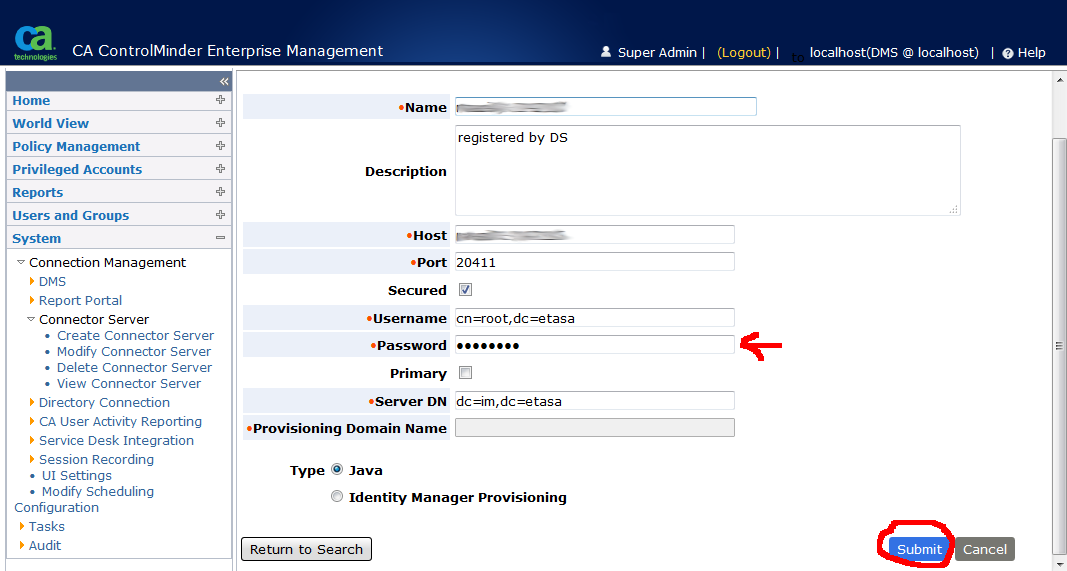Expand World View plus icon
1067x571 pixels.
coord(220,123)
